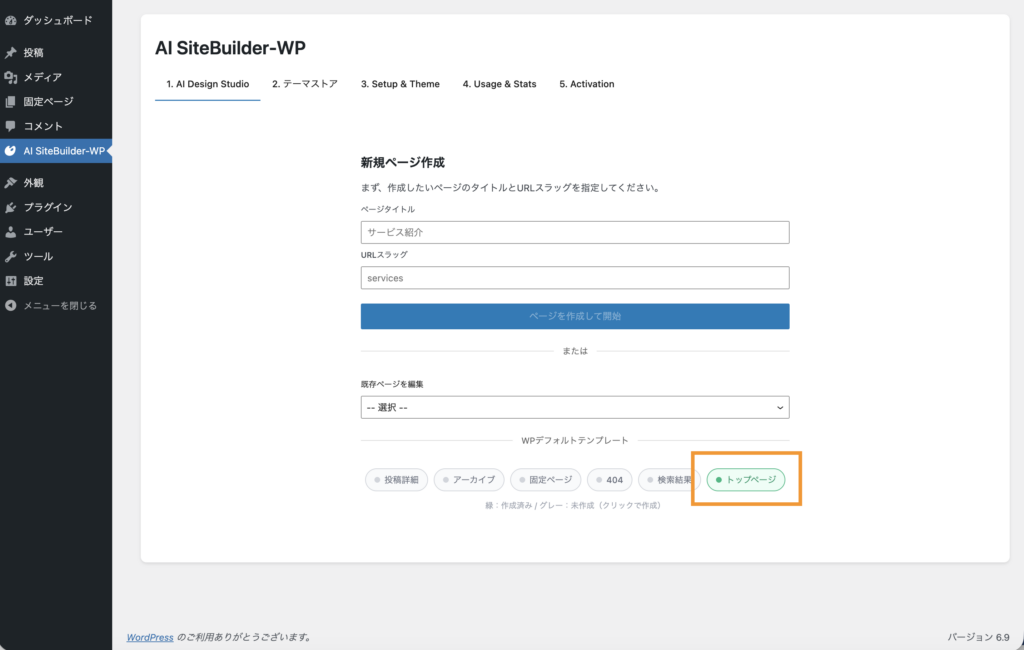Open the 既存ページを編集 select dropdown
The image size is (1024, 650).
[575, 407]
